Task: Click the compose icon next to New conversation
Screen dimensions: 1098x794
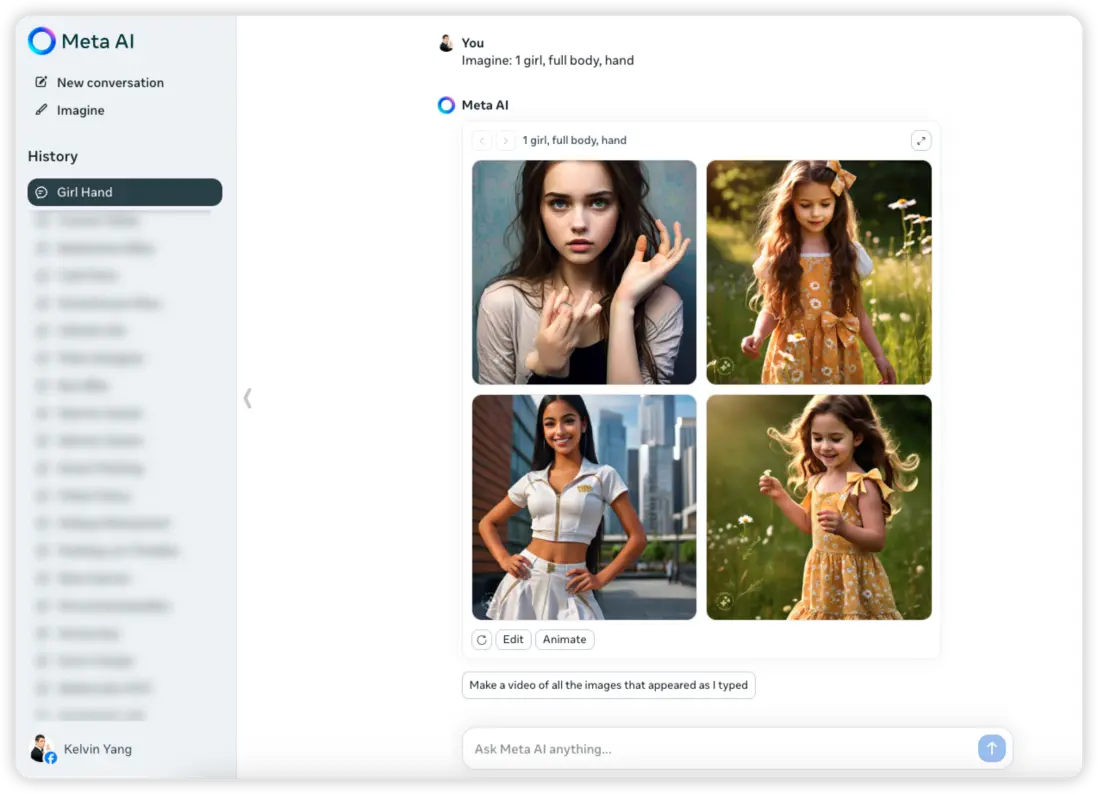Action: click(41, 82)
